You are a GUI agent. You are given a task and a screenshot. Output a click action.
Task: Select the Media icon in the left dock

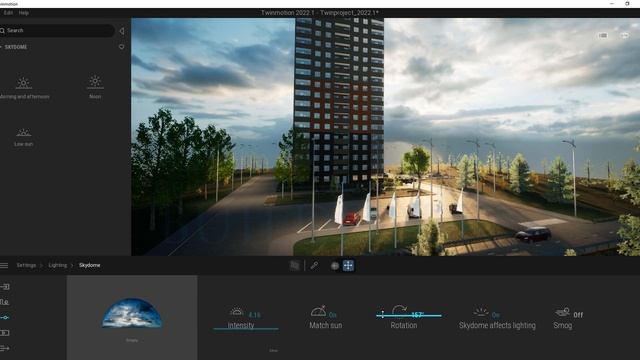pos(5,333)
